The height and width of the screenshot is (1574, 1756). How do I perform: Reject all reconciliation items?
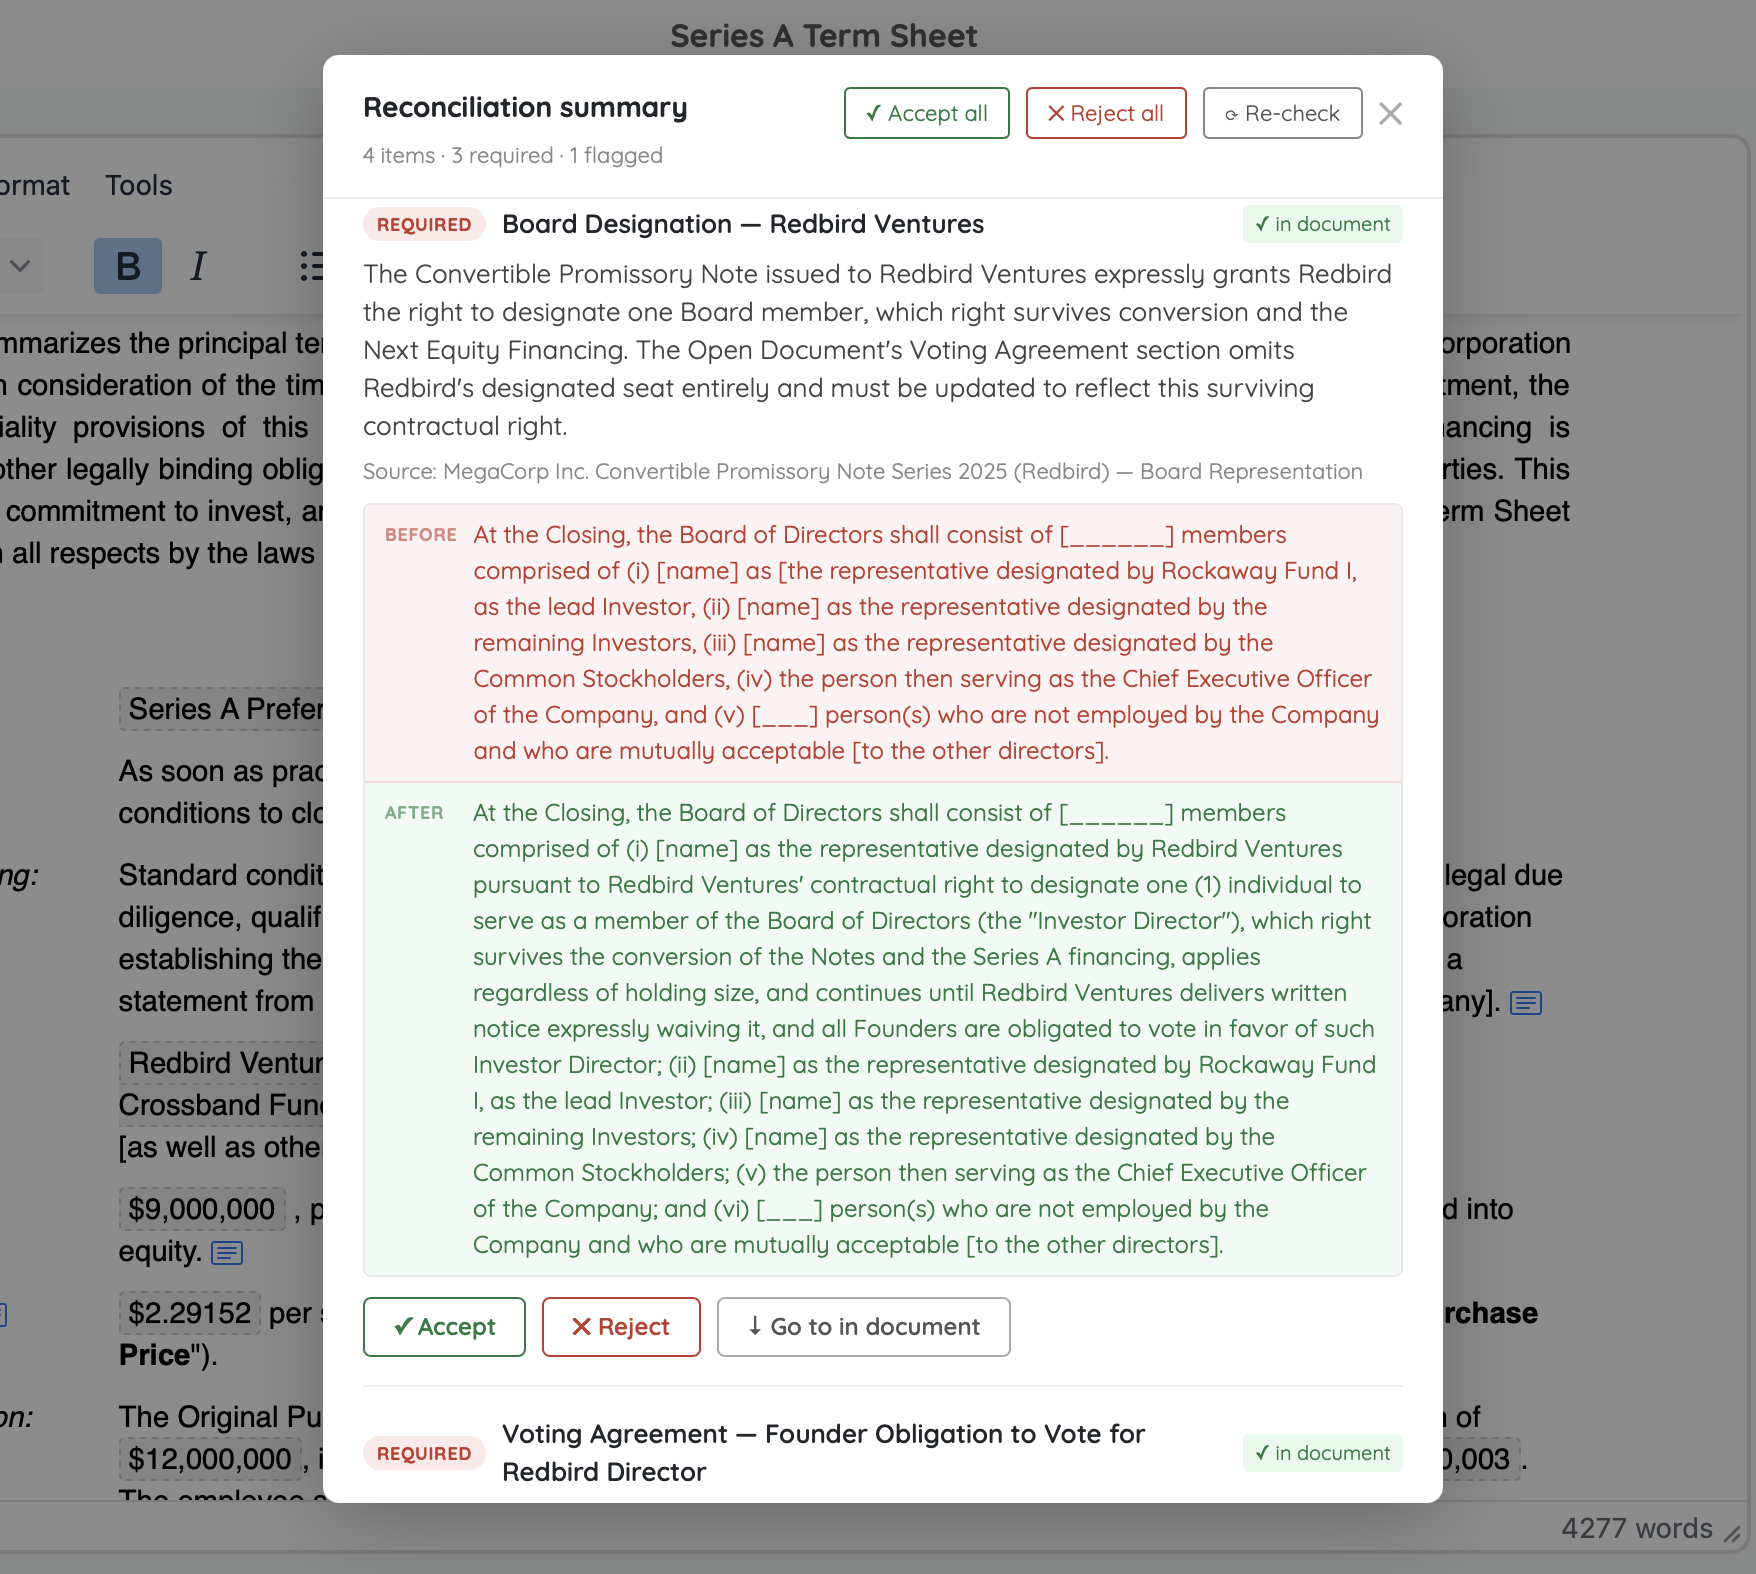point(1106,113)
